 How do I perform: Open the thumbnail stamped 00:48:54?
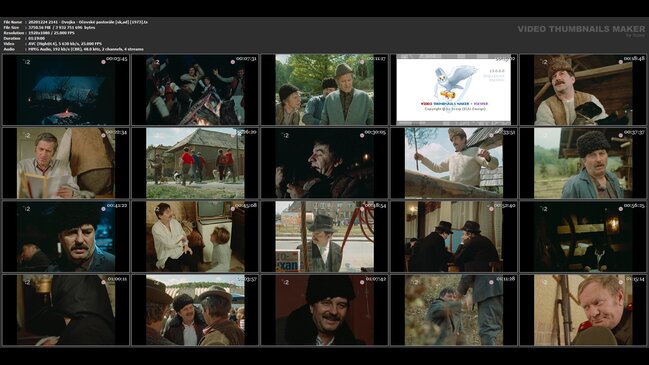pyautogui.click(x=324, y=236)
